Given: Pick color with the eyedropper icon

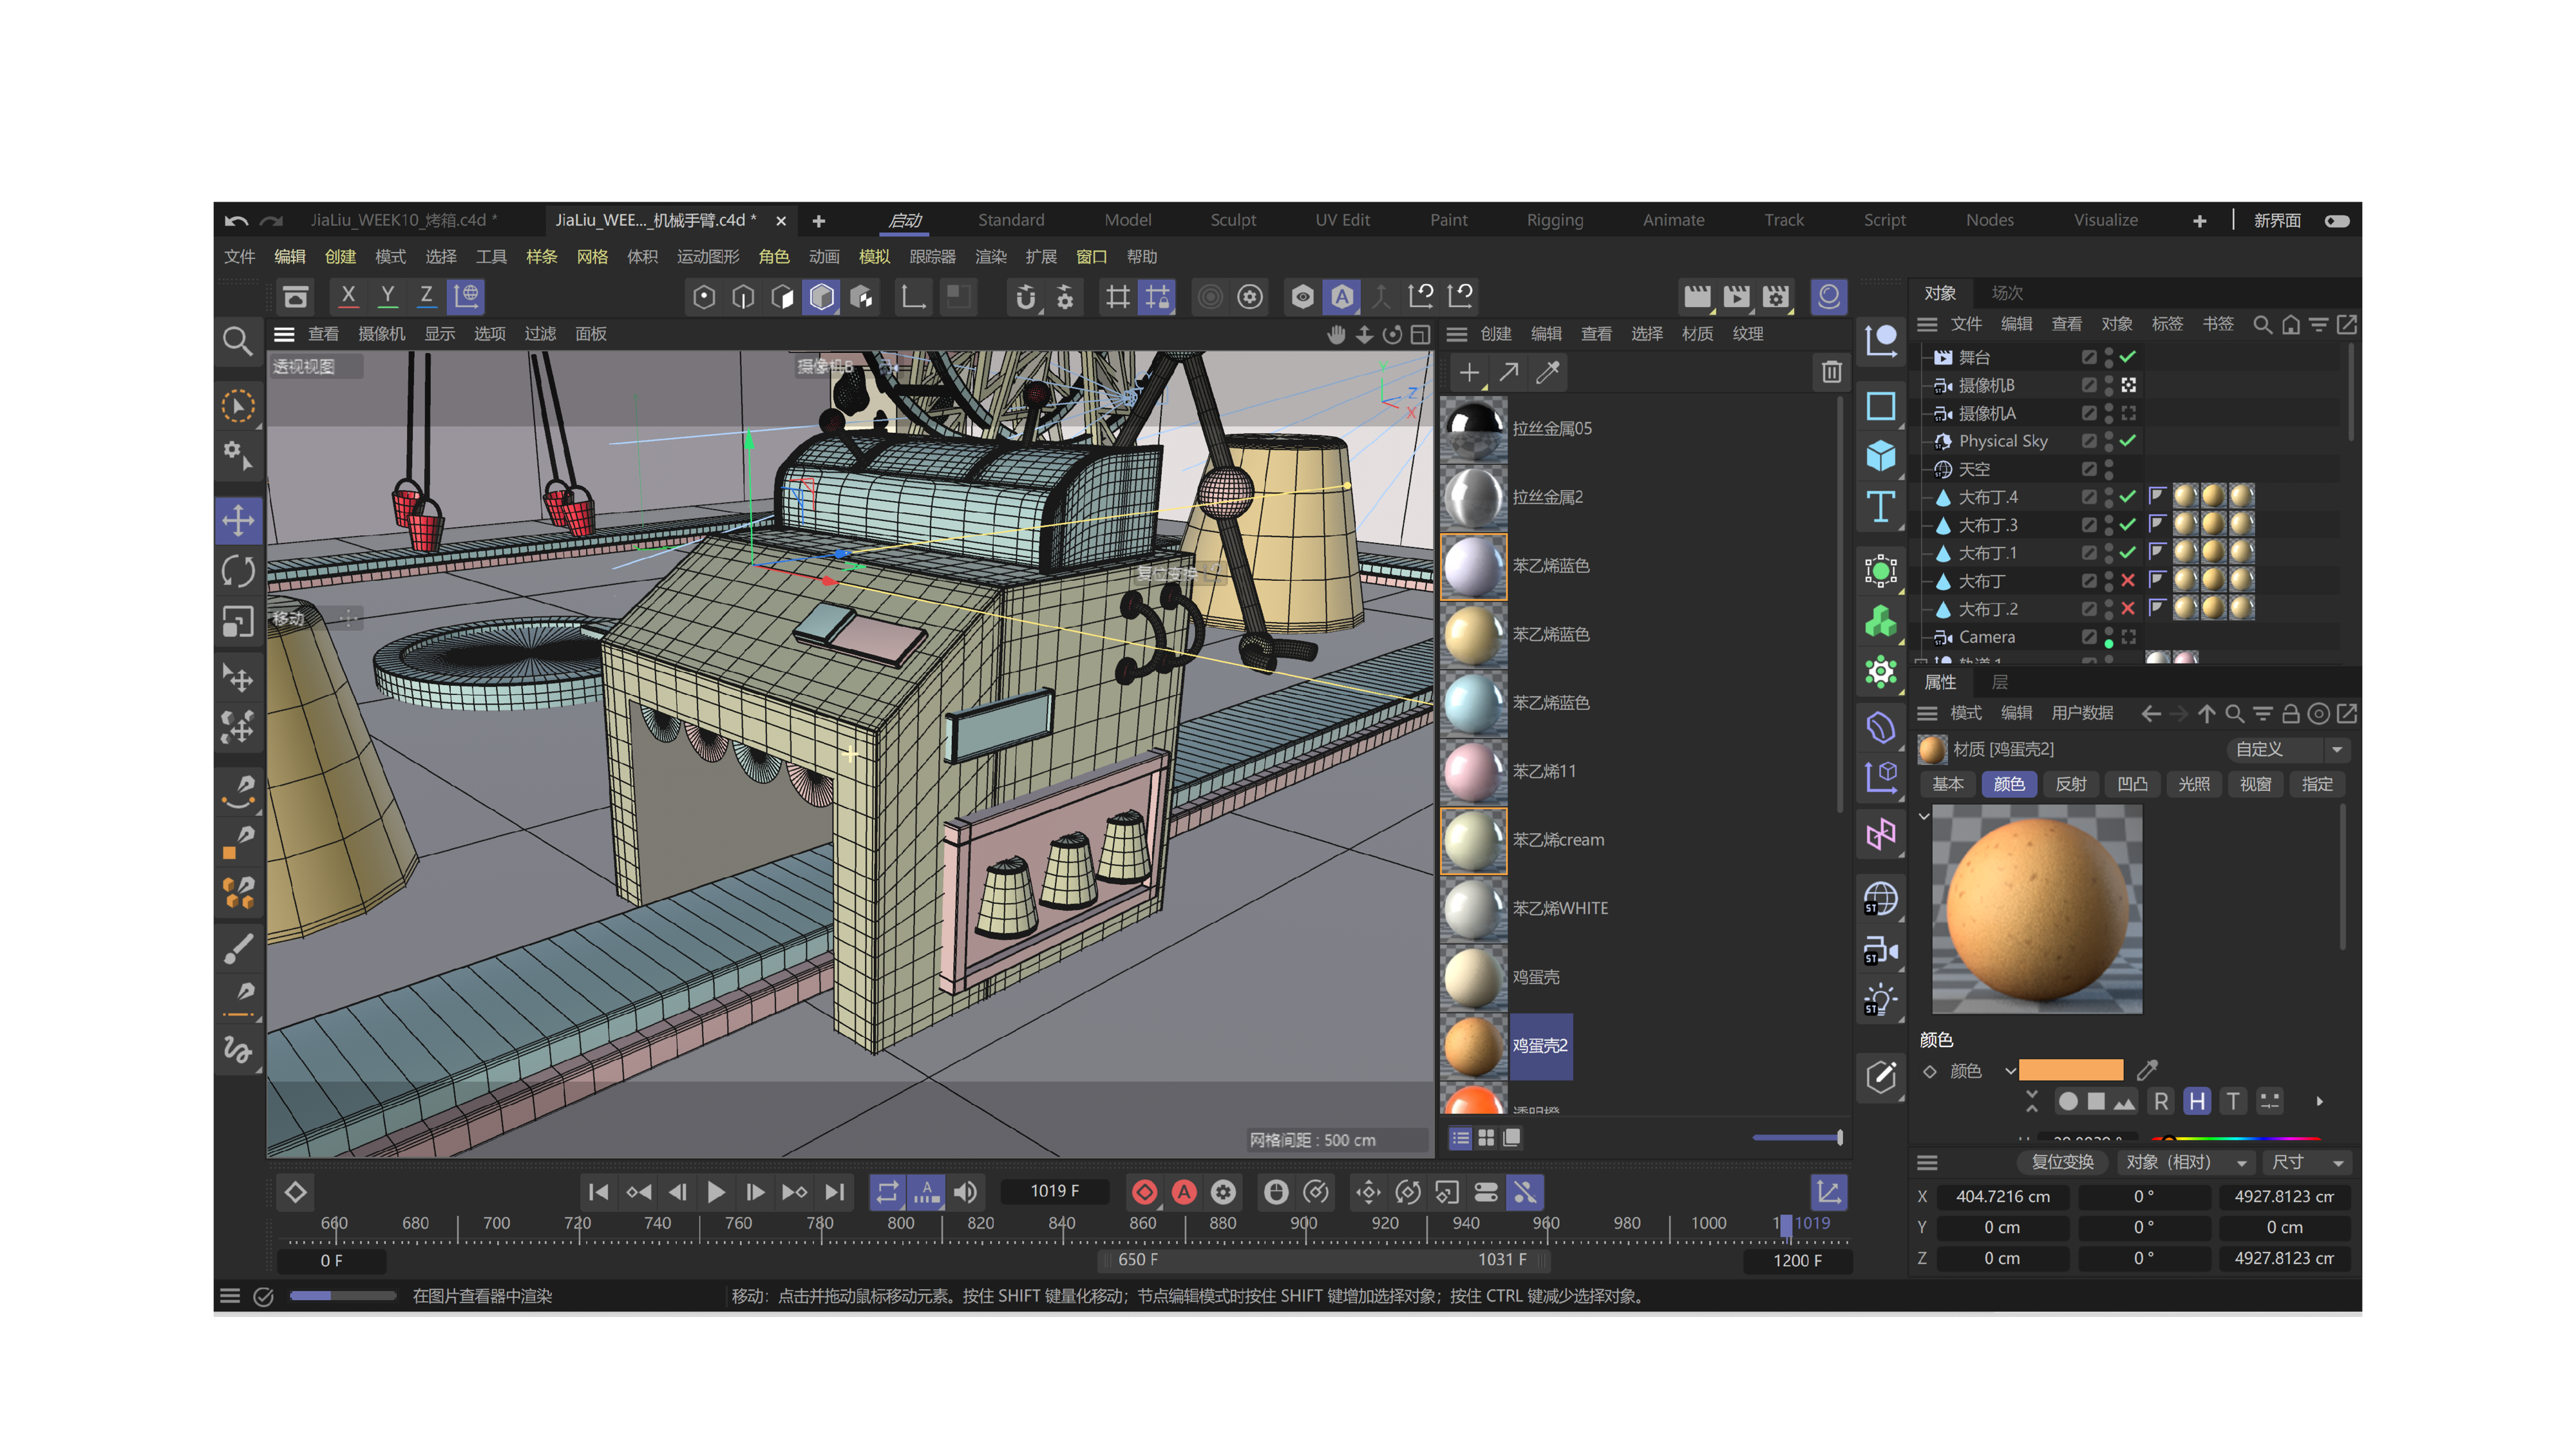Looking at the screenshot, I should click(x=2147, y=1070).
